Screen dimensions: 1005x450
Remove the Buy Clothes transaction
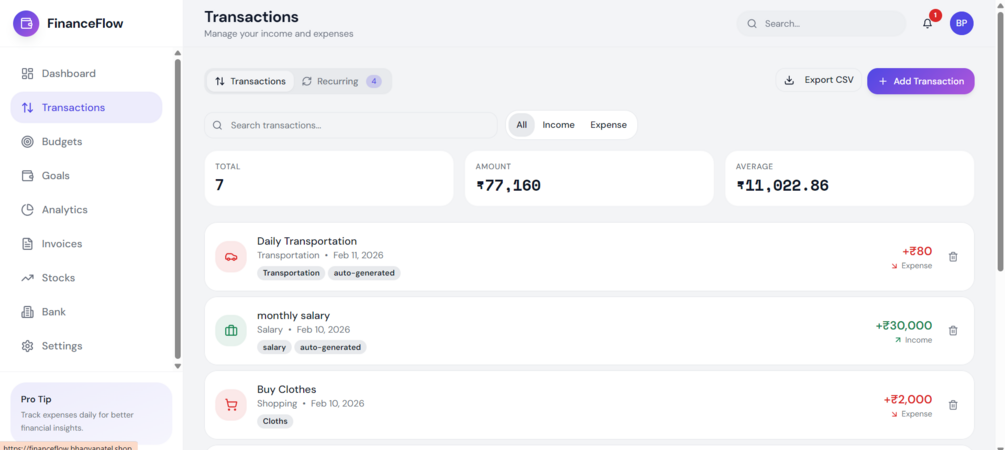[x=953, y=405]
